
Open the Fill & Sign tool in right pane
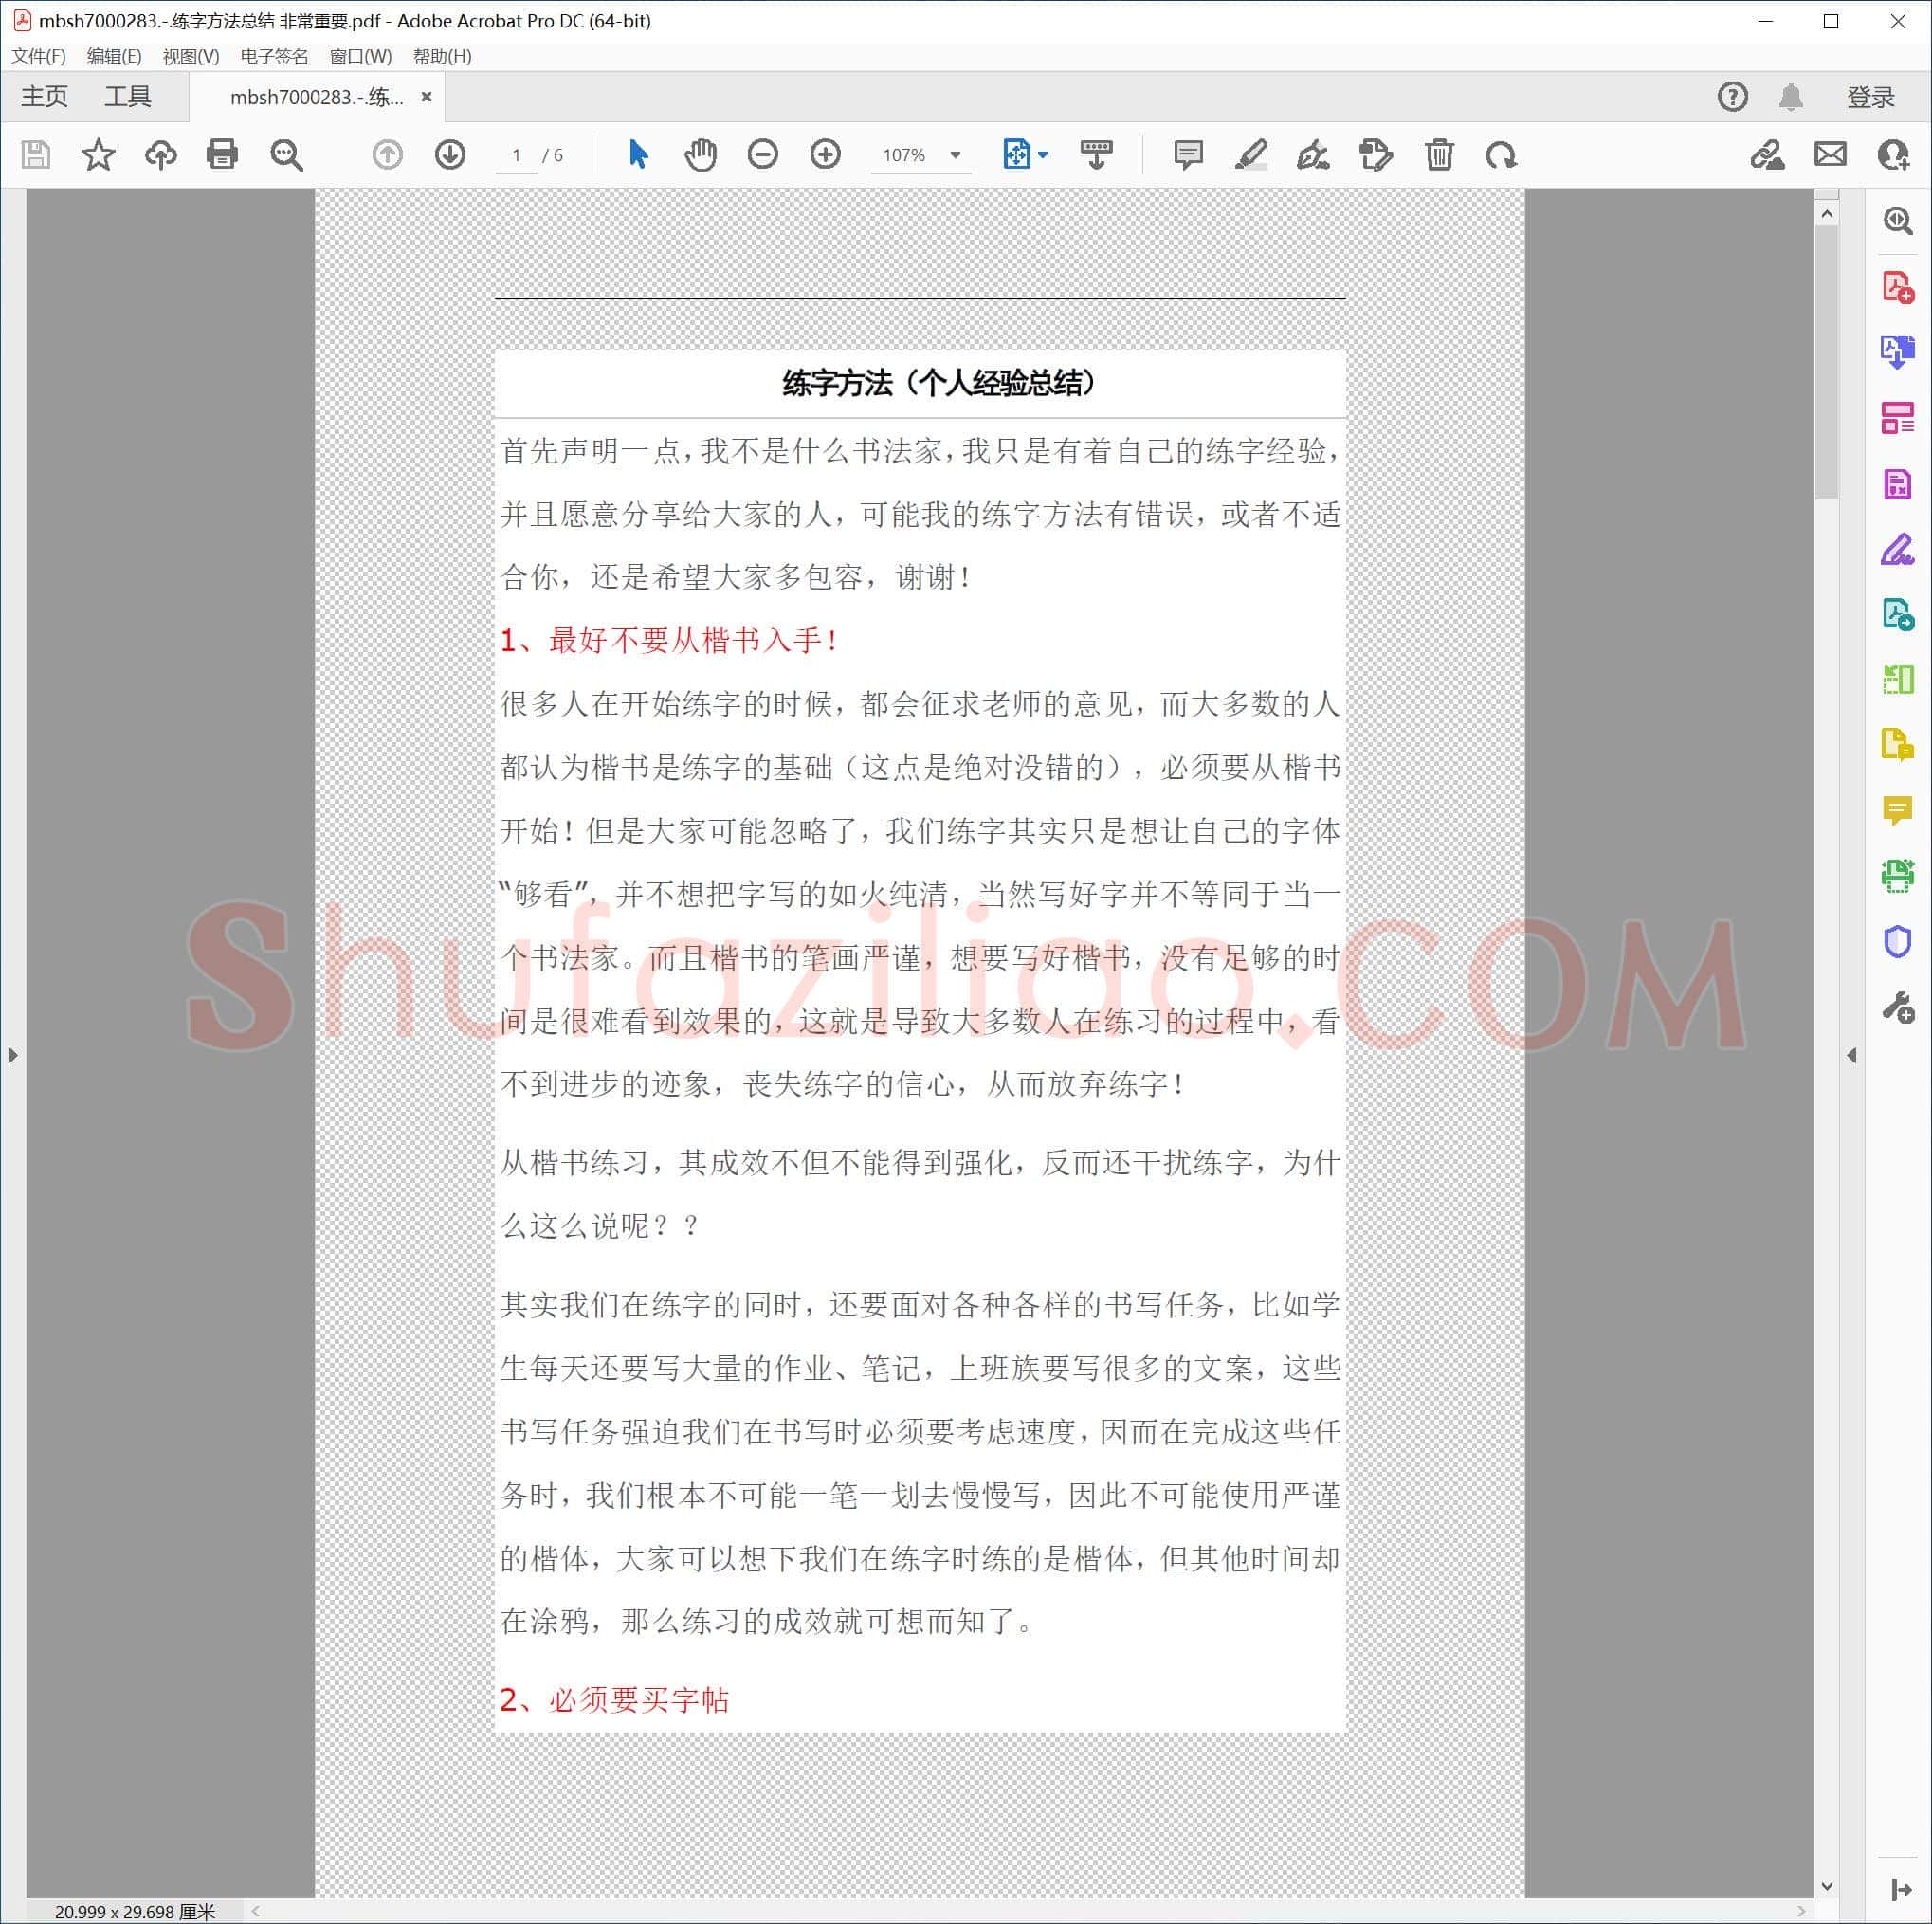[x=1897, y=549]
